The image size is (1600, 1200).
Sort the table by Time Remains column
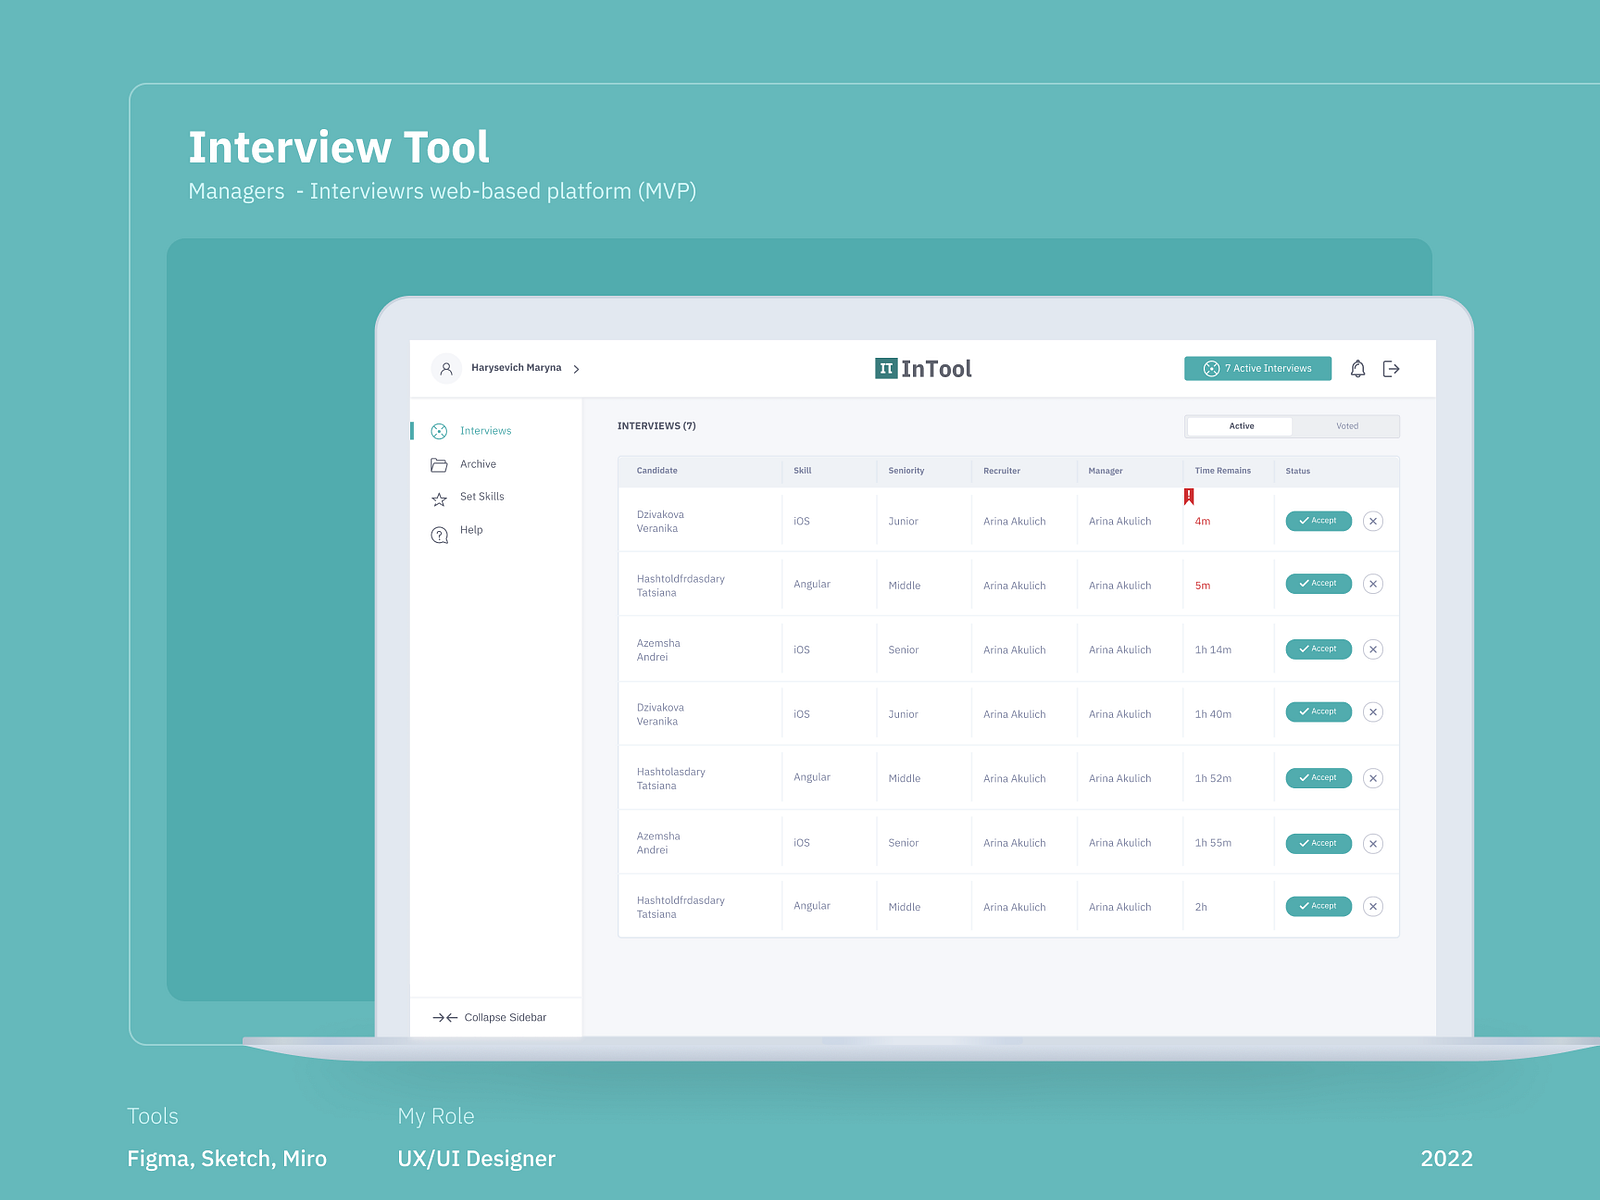(1222, 471)
